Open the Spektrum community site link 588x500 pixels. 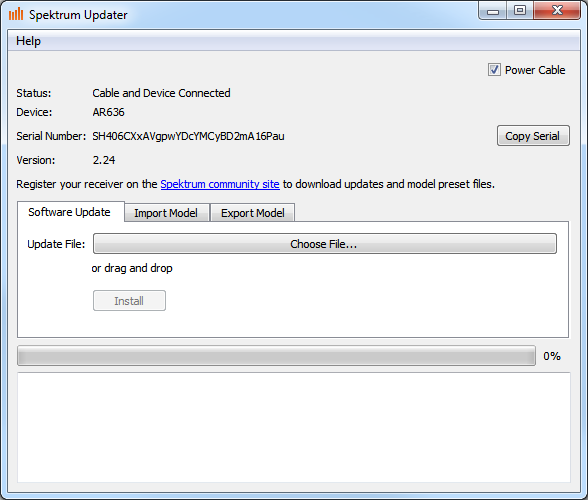pyautogui.click(x=220, y=184)
